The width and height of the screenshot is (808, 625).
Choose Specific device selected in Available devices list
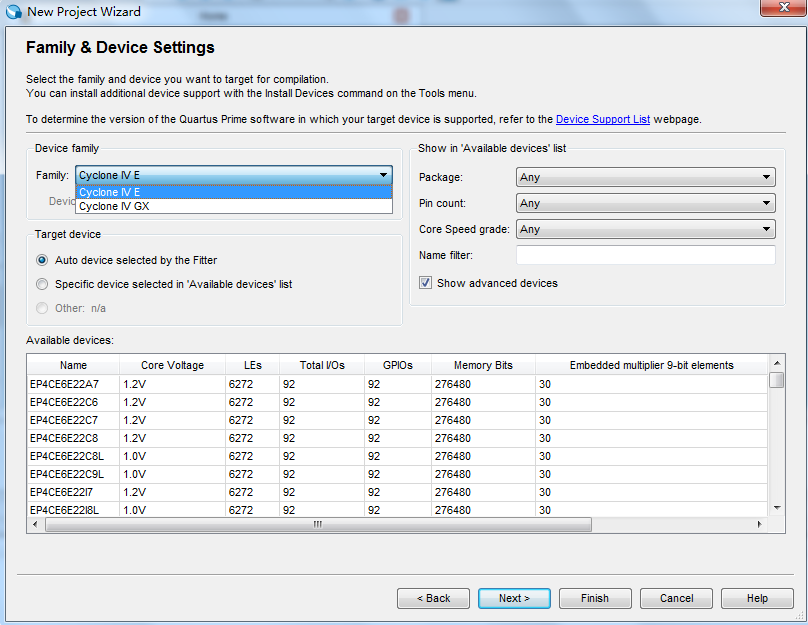click(x=42, y=284)
